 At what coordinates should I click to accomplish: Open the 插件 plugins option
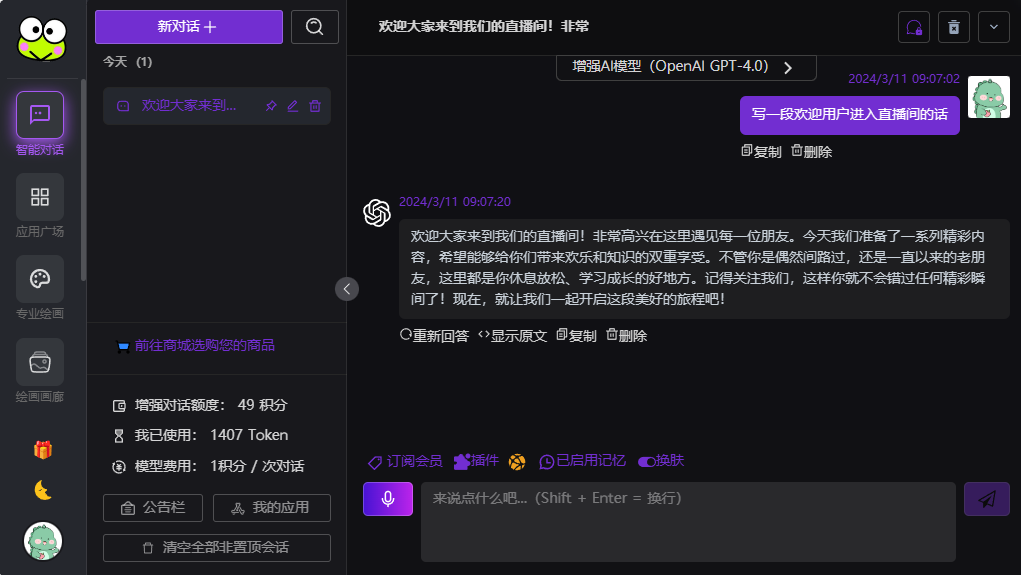pos(476,461)
